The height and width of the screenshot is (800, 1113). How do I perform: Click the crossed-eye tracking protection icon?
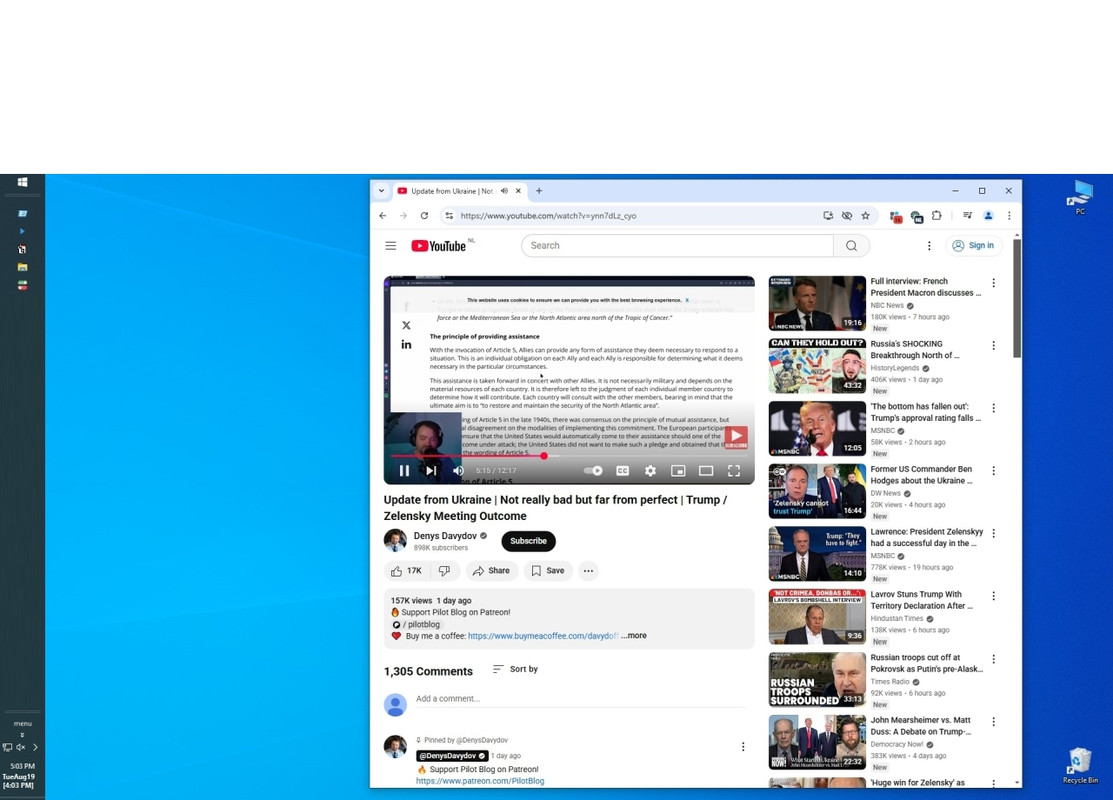pyautogui.click(x=847, y=216)
